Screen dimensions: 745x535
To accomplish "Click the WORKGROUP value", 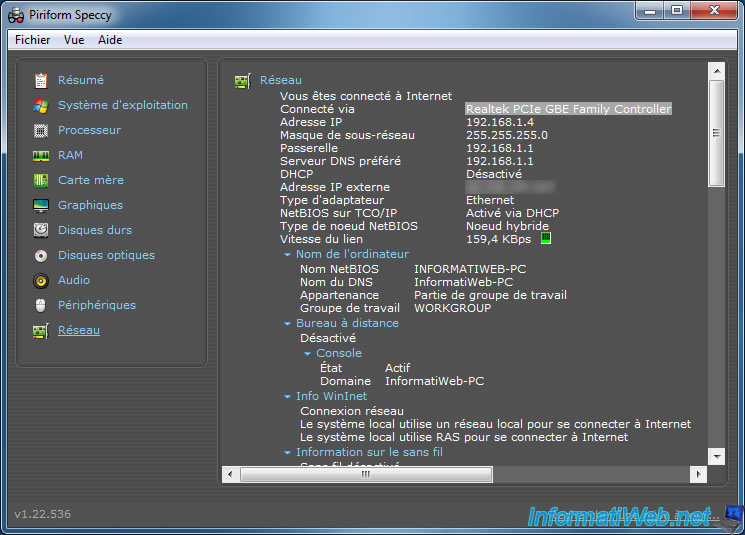I will tap(453, 308).
